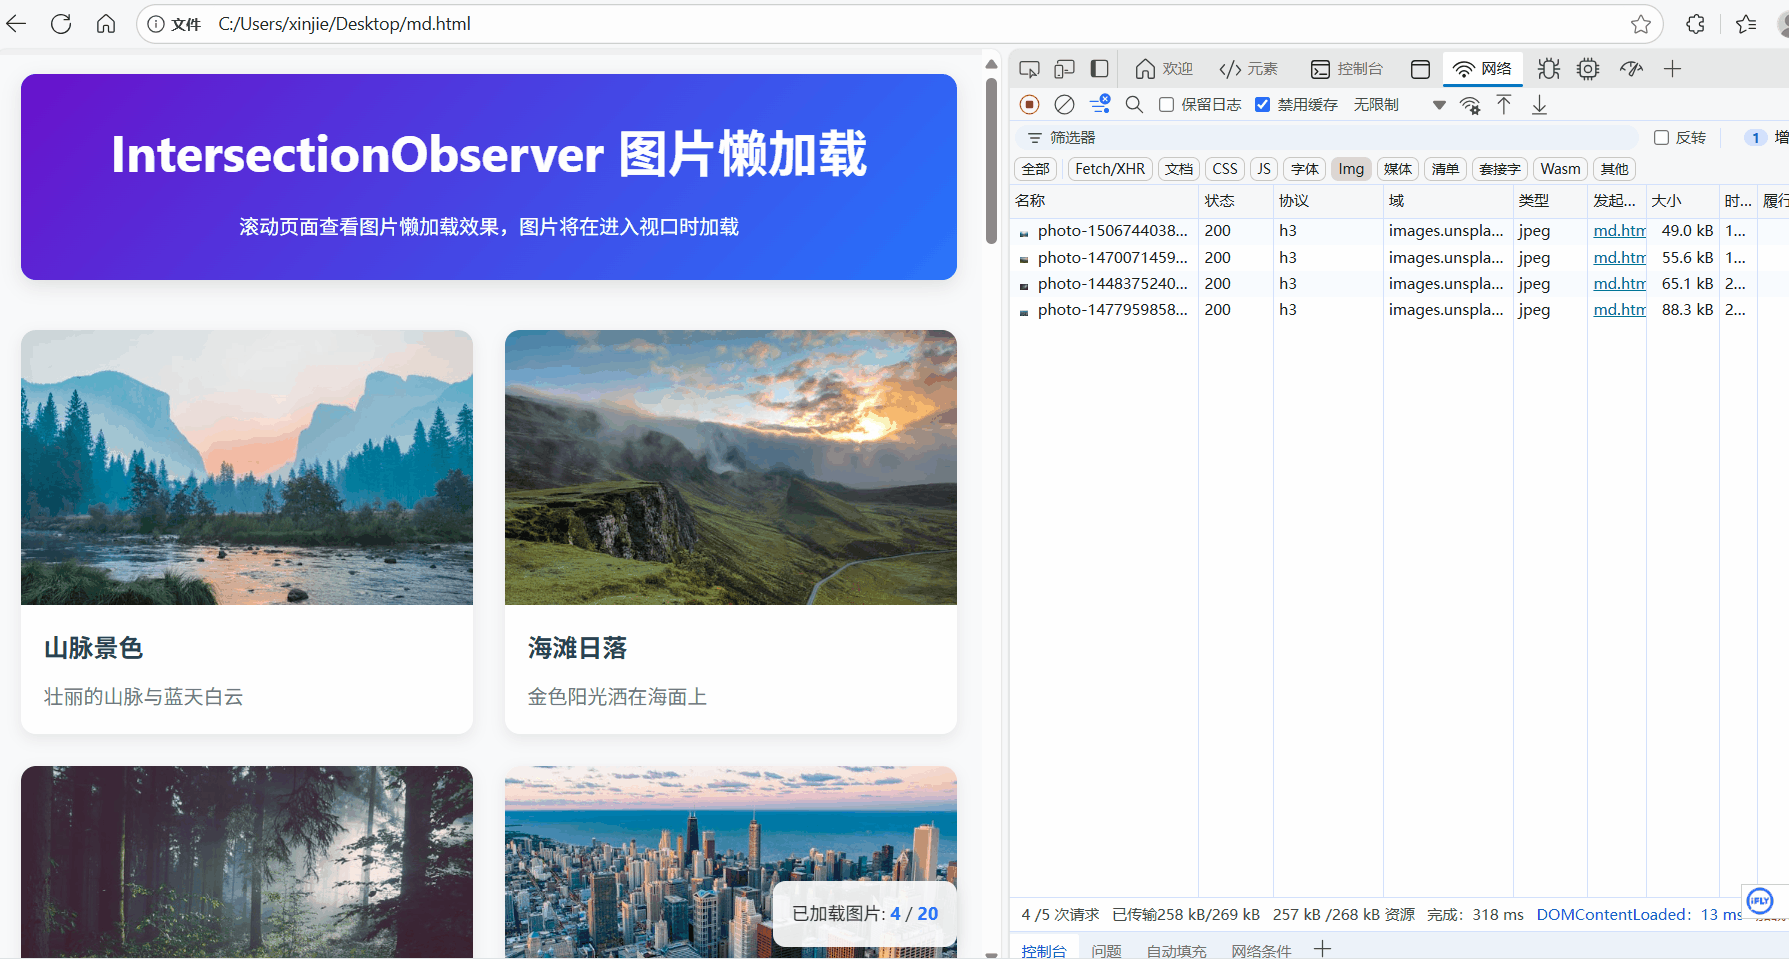
Task: Select the inspect element tool
Action: click(1029, 68)
